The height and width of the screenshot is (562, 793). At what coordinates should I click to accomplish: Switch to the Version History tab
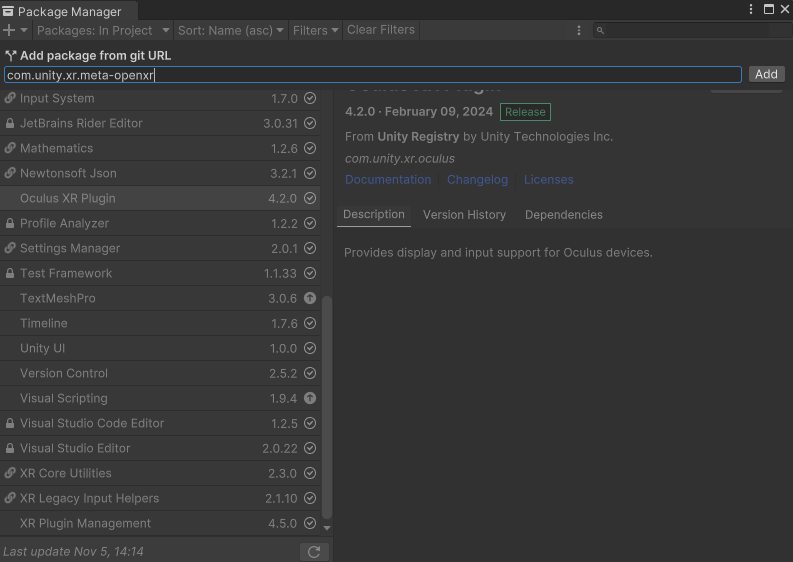464,214
